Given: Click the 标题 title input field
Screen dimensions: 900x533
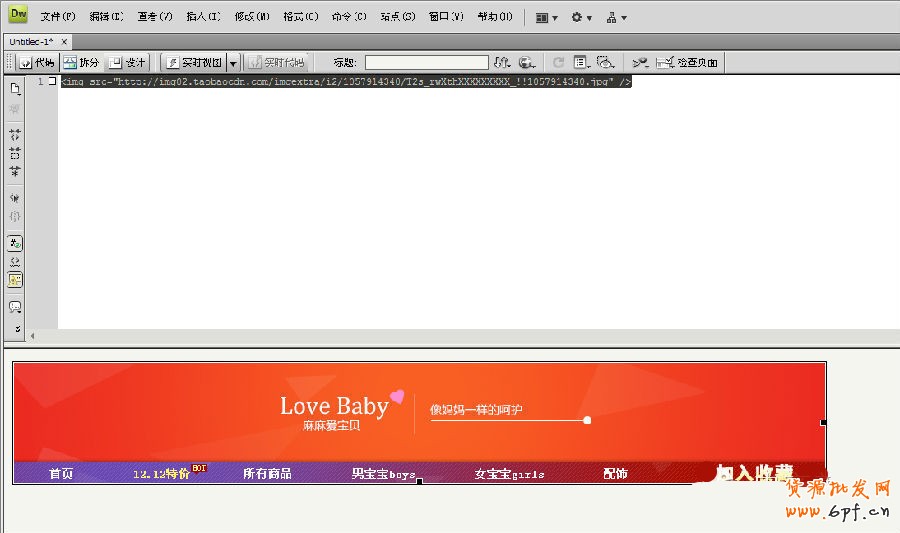Looking at the screenshot, I should pos(426,63).
